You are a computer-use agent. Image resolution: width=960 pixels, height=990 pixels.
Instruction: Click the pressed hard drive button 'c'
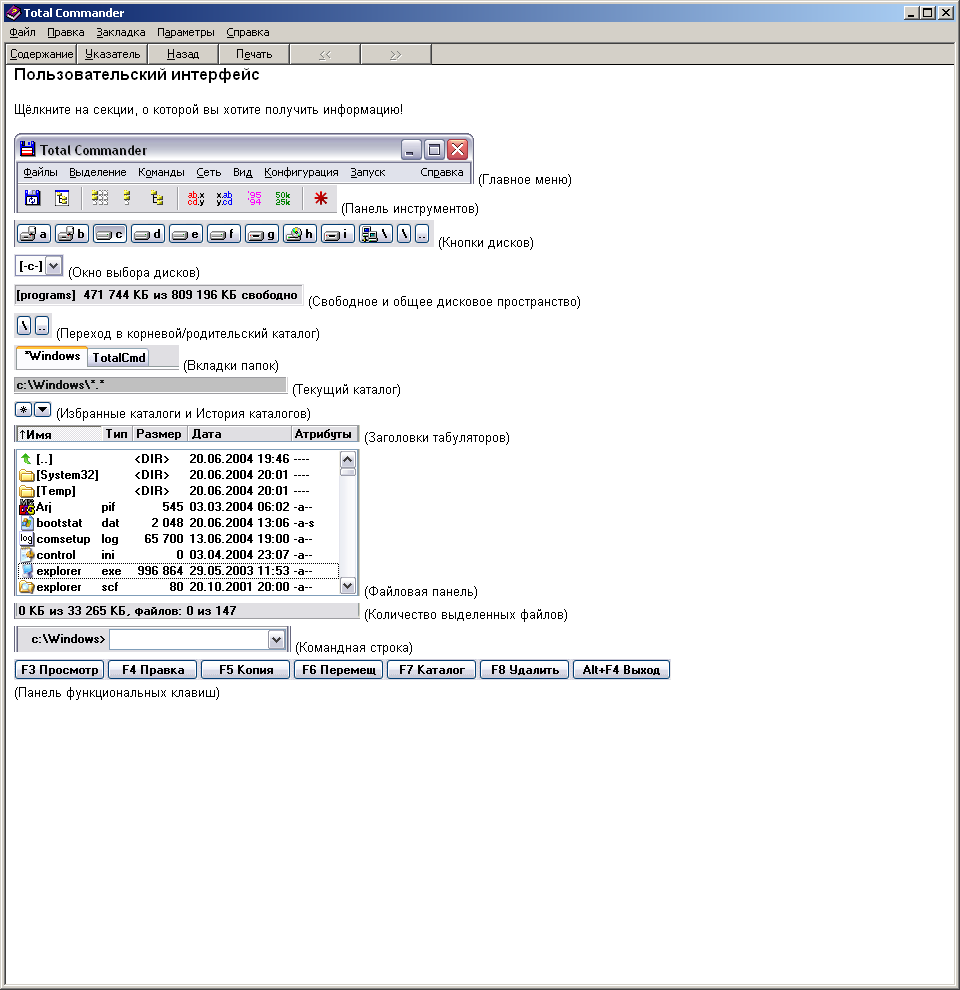(x=110, y=234)
